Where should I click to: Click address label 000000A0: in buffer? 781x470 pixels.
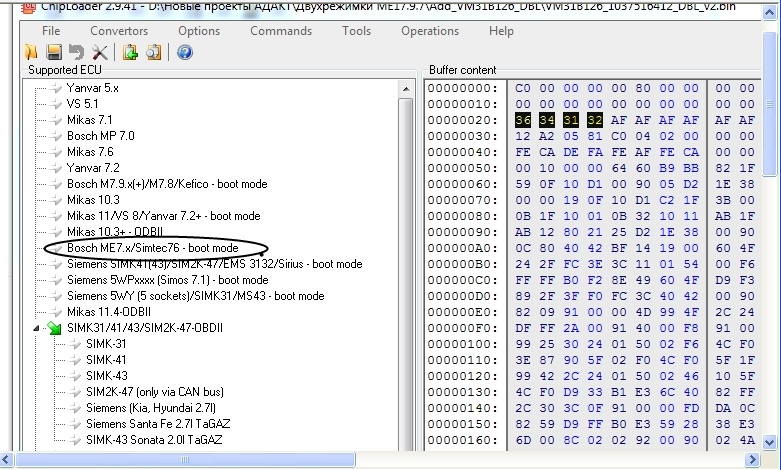pyautogui.click(x=462, y=248)
